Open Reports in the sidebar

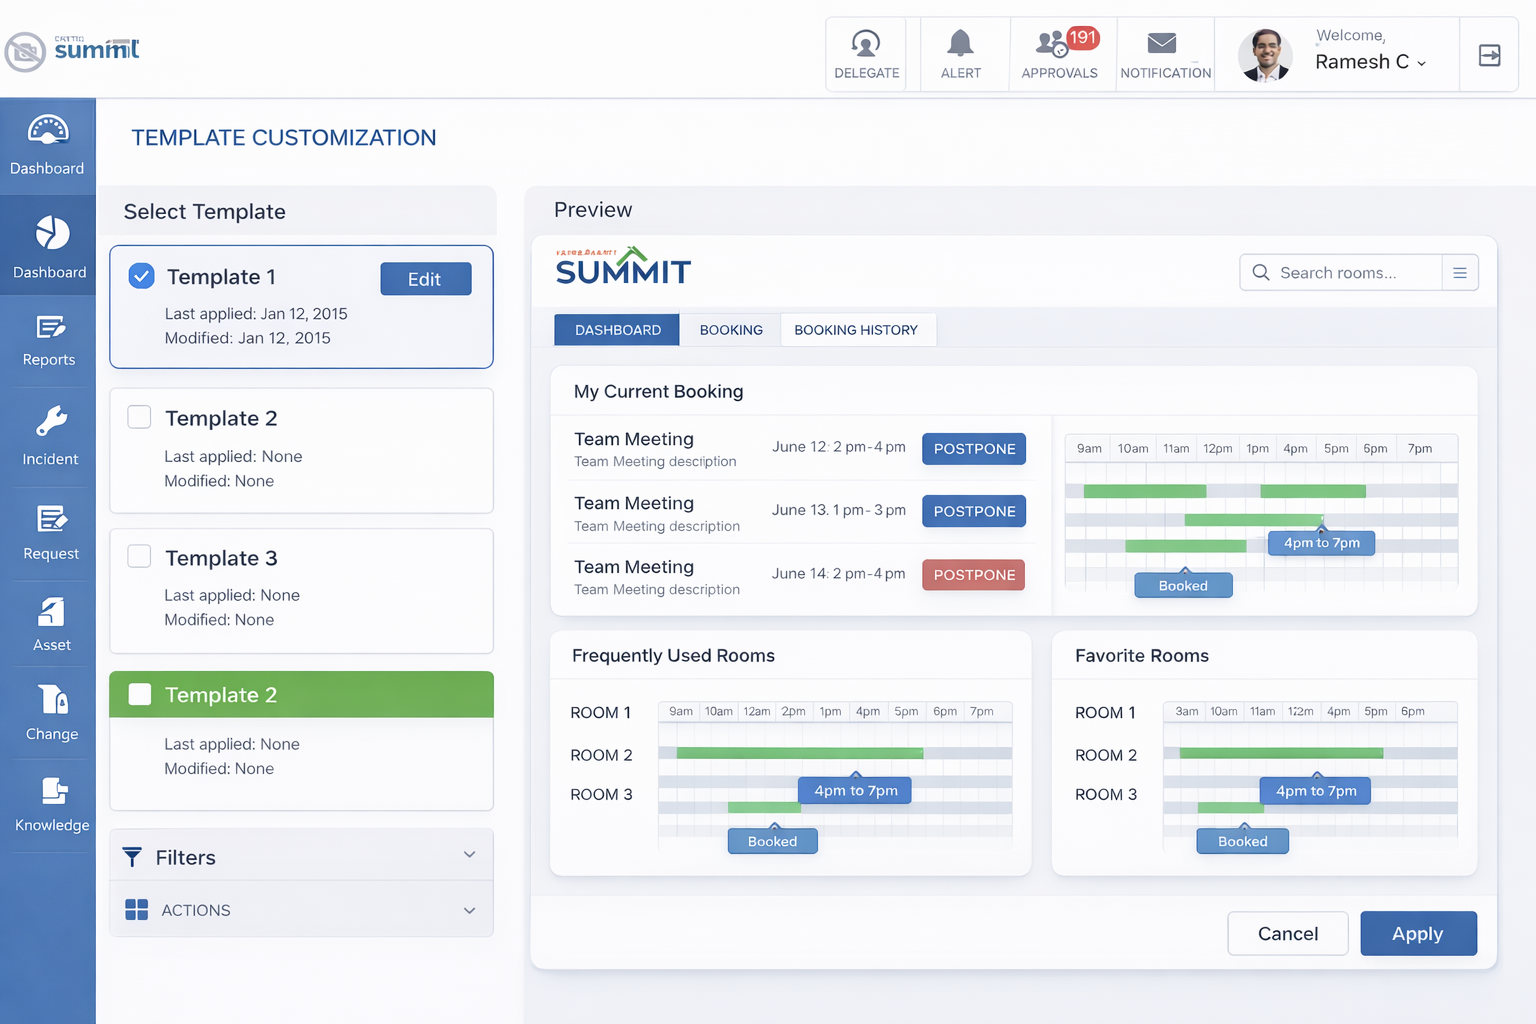tap(49, 340)
